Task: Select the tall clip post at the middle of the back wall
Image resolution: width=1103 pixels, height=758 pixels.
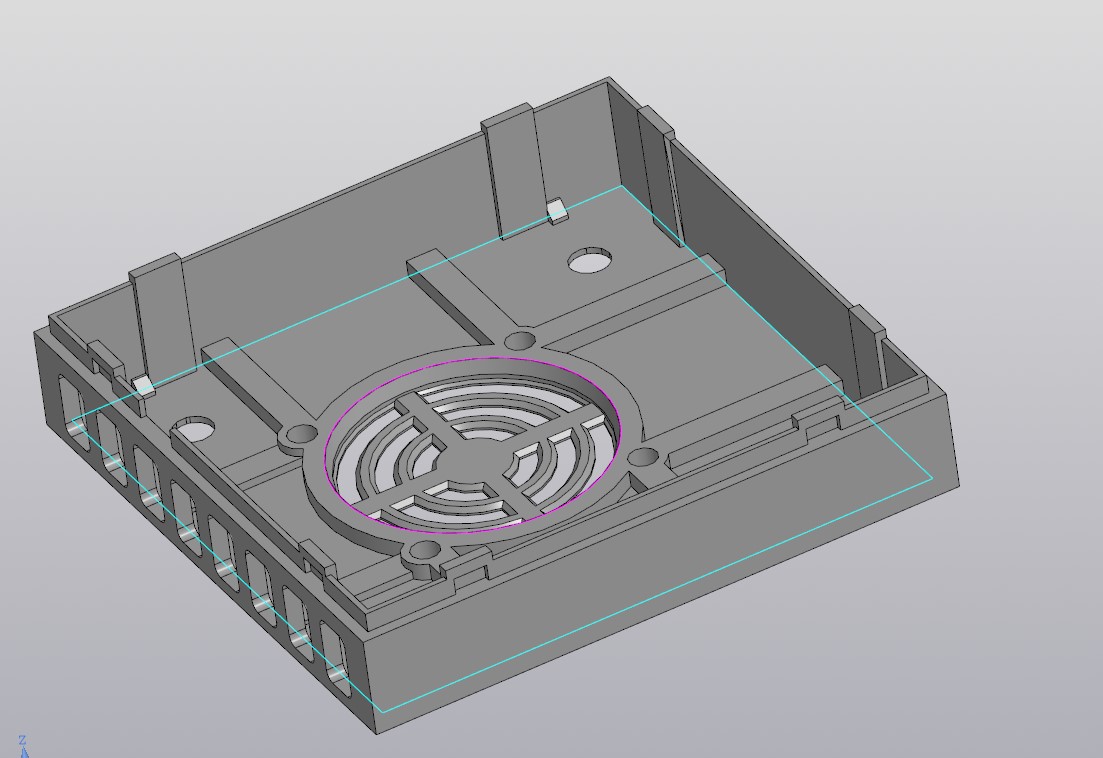Action: [516, 170]
